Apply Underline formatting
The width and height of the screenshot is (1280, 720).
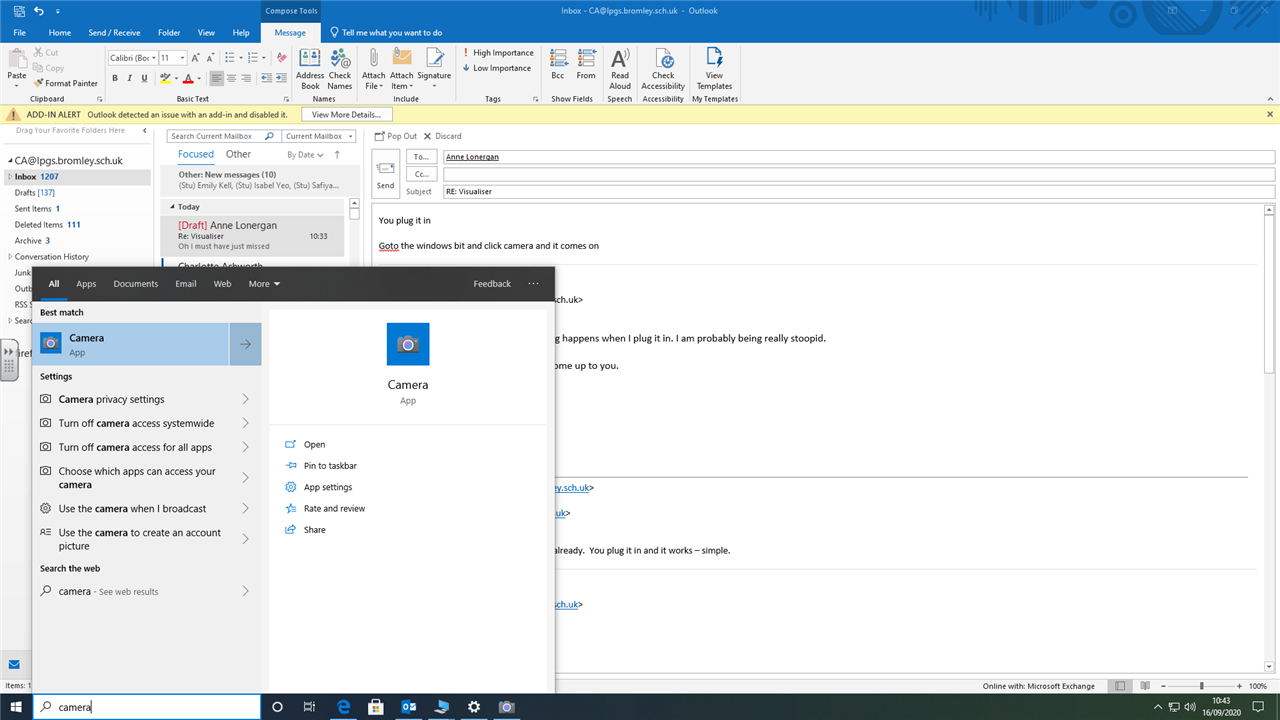(145, 78)
